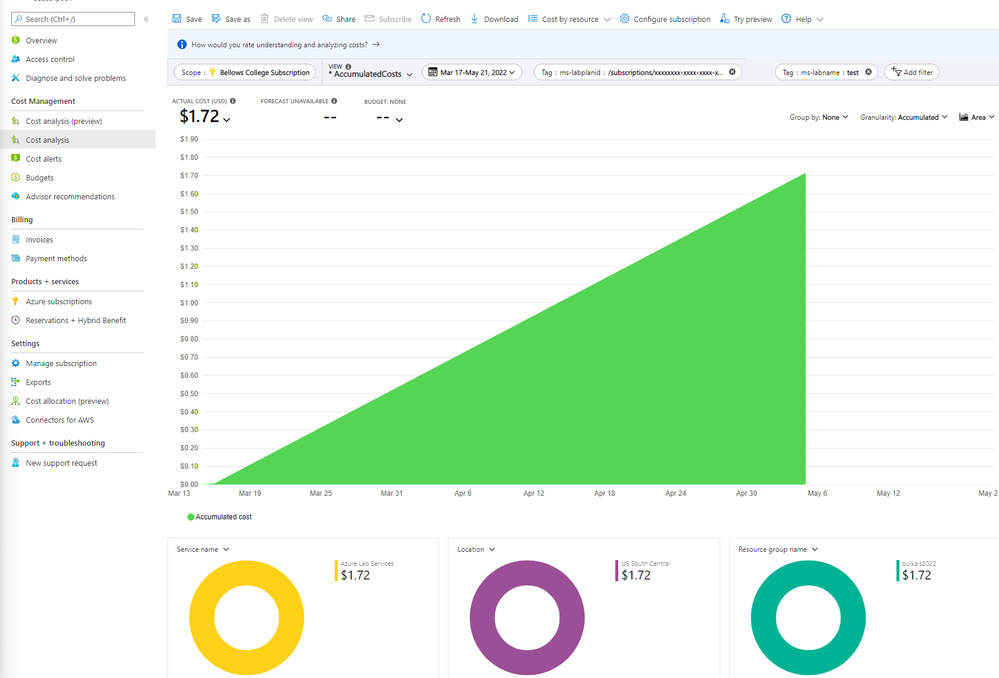Open Reservations + Hybrid Benefit item
999x678 pixels.
coord(77,321)
